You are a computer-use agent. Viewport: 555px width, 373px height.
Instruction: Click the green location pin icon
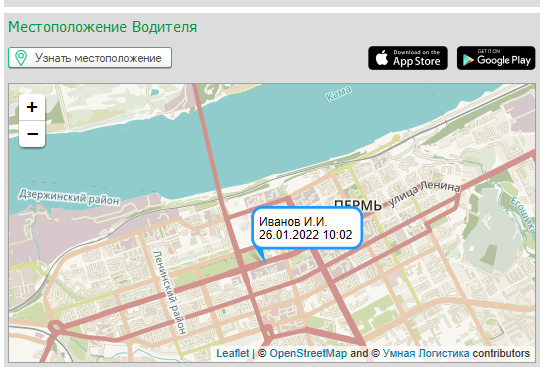tap(21, 58)
